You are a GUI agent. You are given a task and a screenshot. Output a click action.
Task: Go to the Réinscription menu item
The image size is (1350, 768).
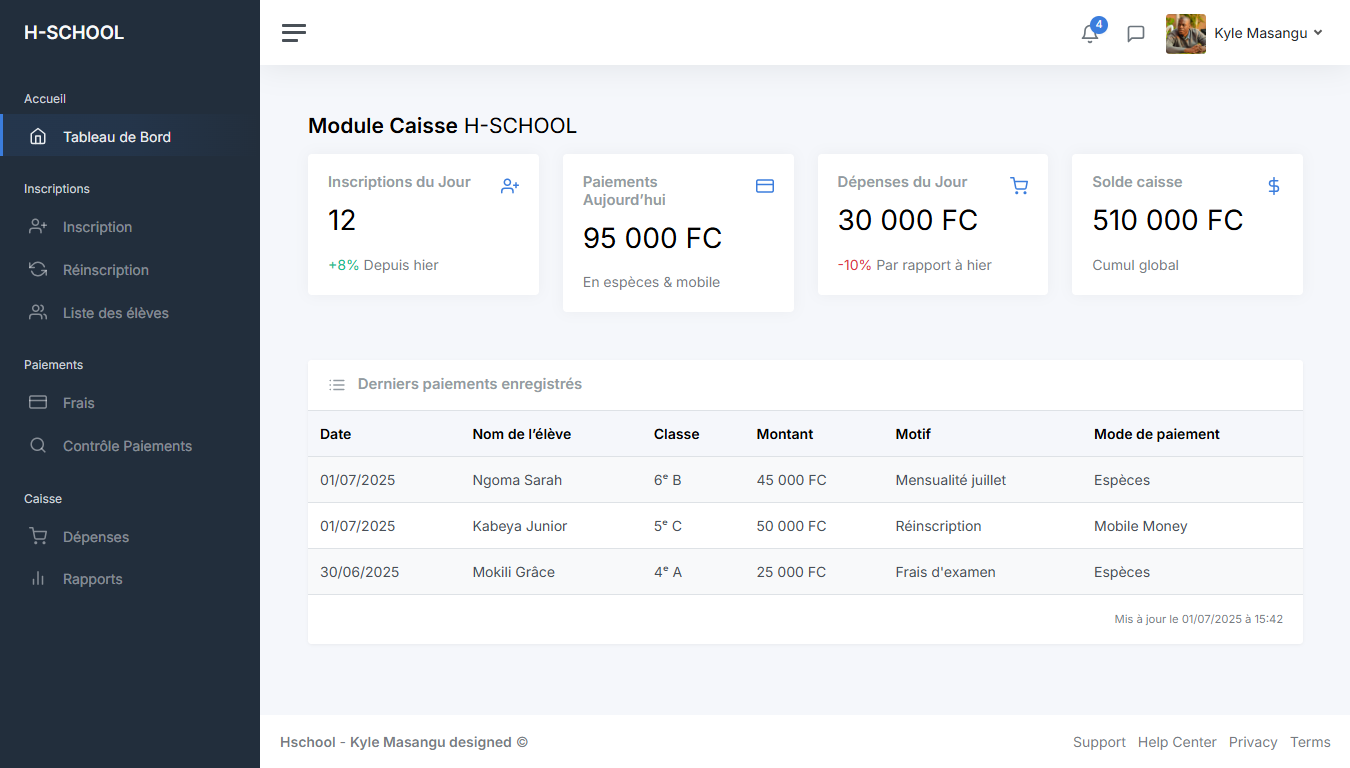(x=130, y=270)
